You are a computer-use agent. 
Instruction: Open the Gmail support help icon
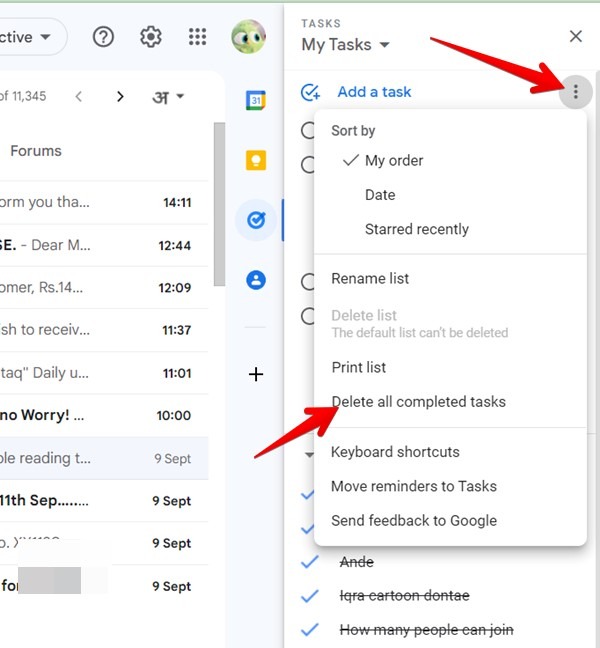pyautogui.click(x=103, y=37)
